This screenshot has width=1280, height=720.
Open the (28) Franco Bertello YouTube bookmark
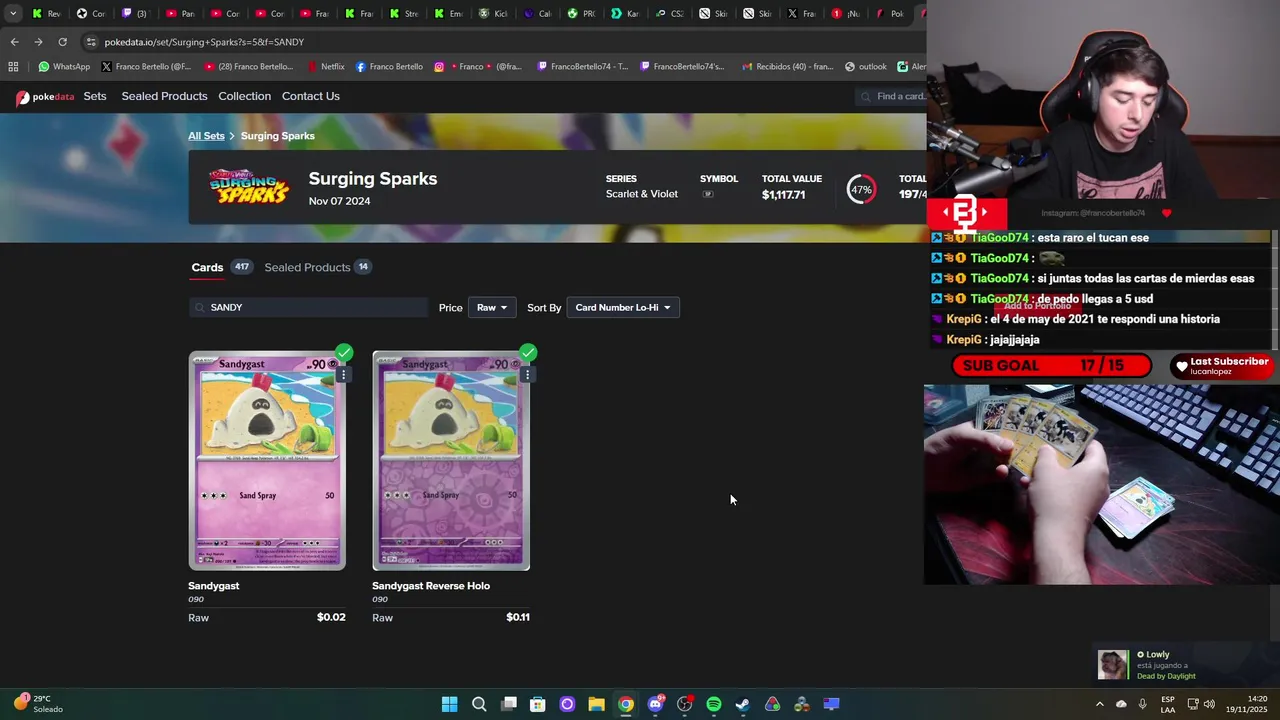248,67
